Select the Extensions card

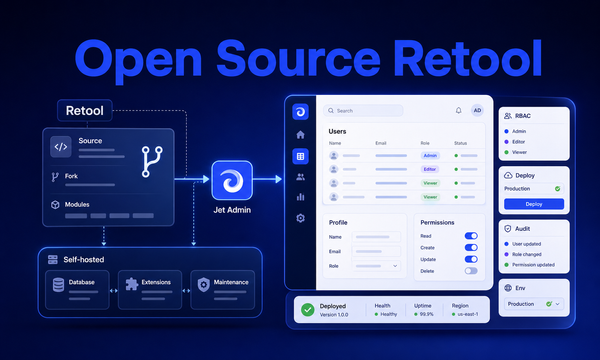(x=150, y=290)
